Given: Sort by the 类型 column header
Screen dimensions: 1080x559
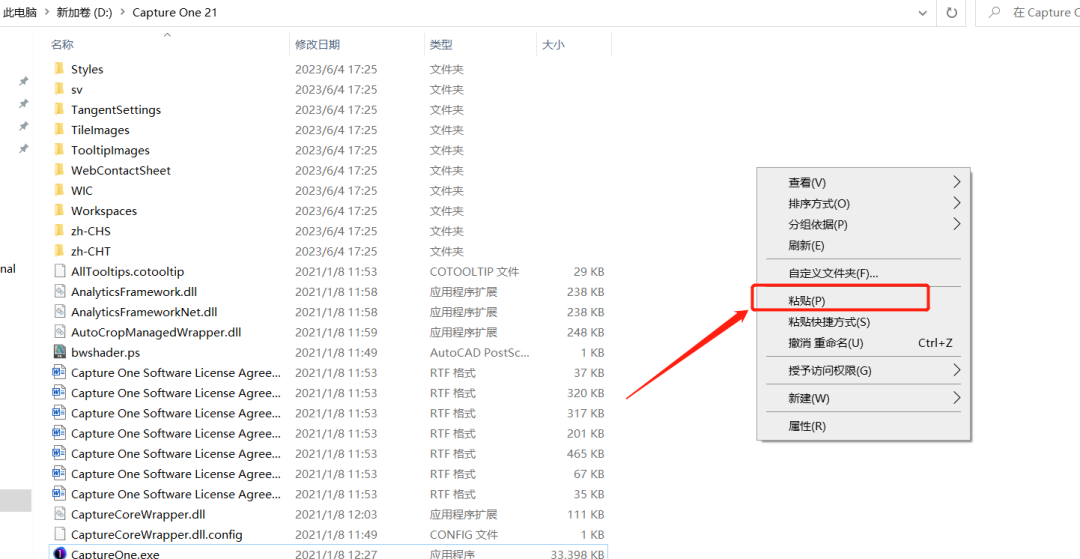Looking at the screenshot, I should 441,45.
